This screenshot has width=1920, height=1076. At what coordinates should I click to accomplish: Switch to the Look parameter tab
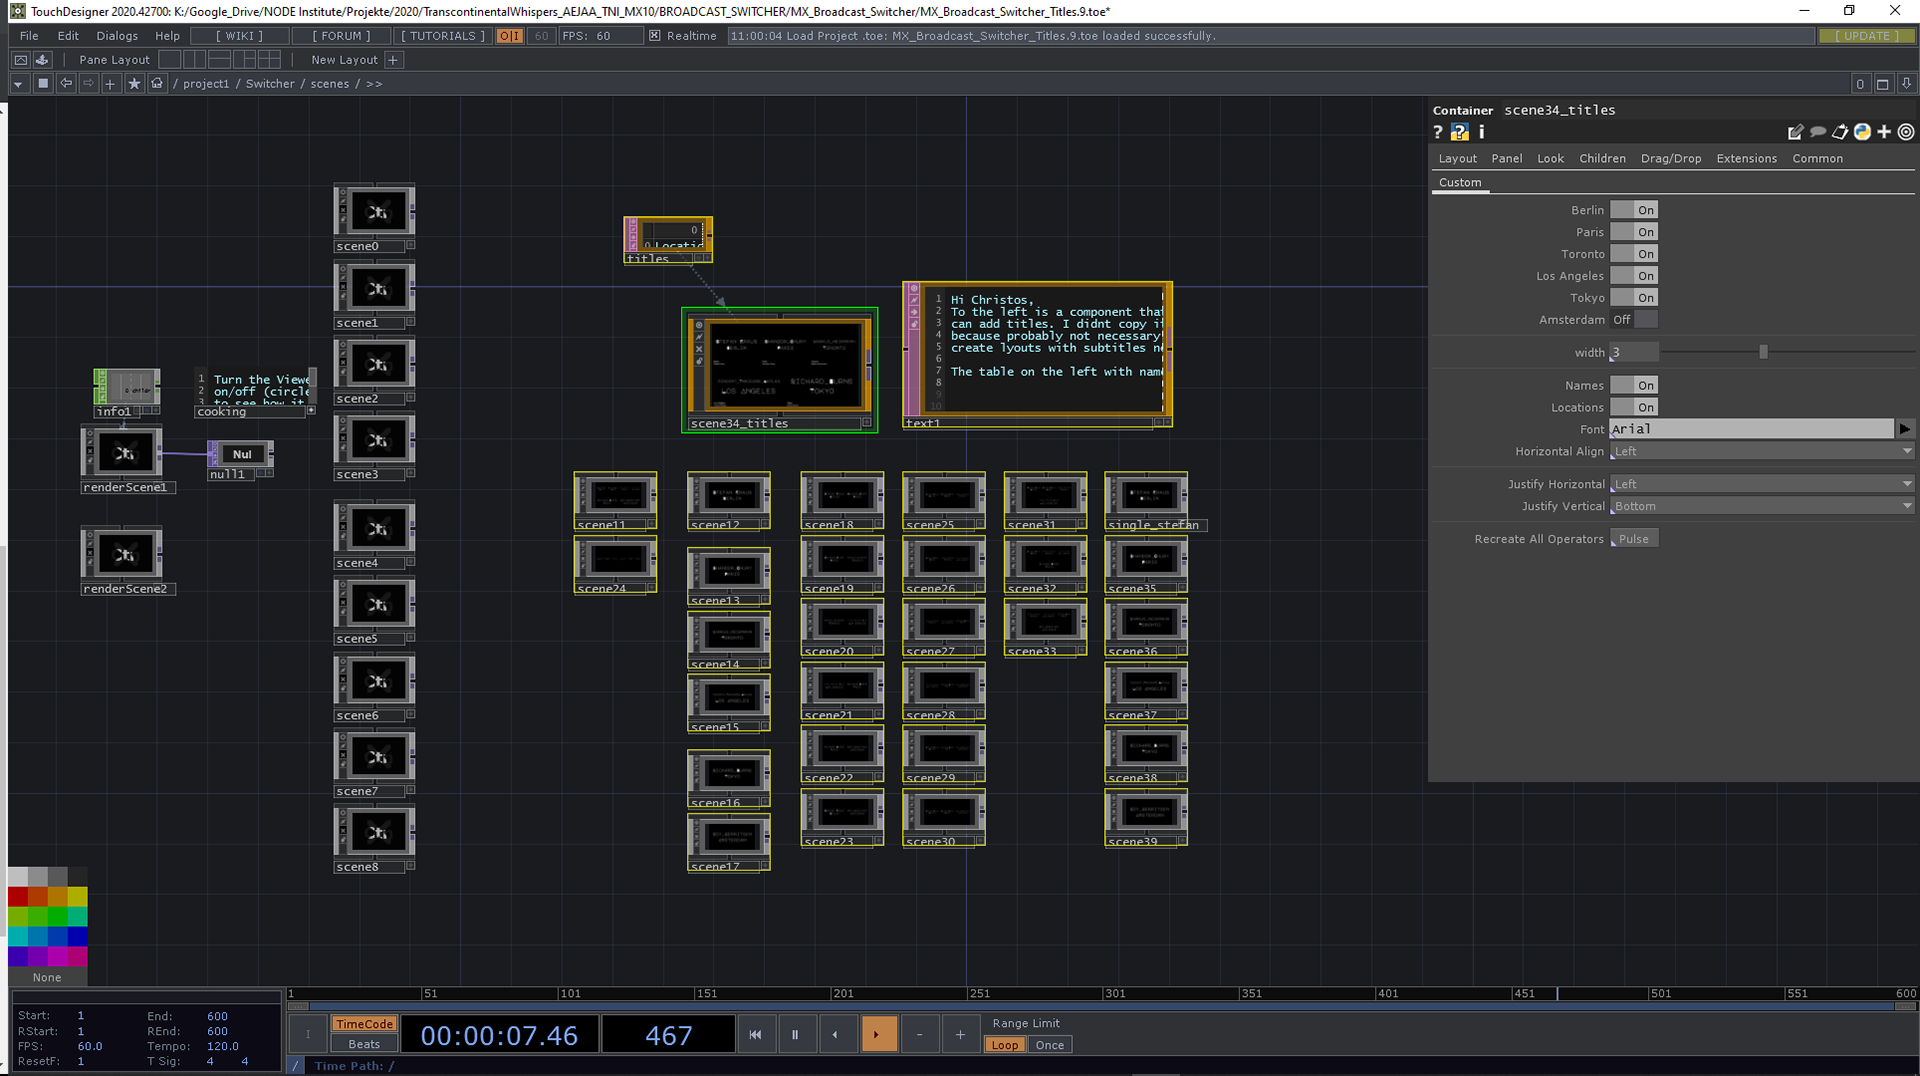pyautogui.click(x=1550, y=159)
